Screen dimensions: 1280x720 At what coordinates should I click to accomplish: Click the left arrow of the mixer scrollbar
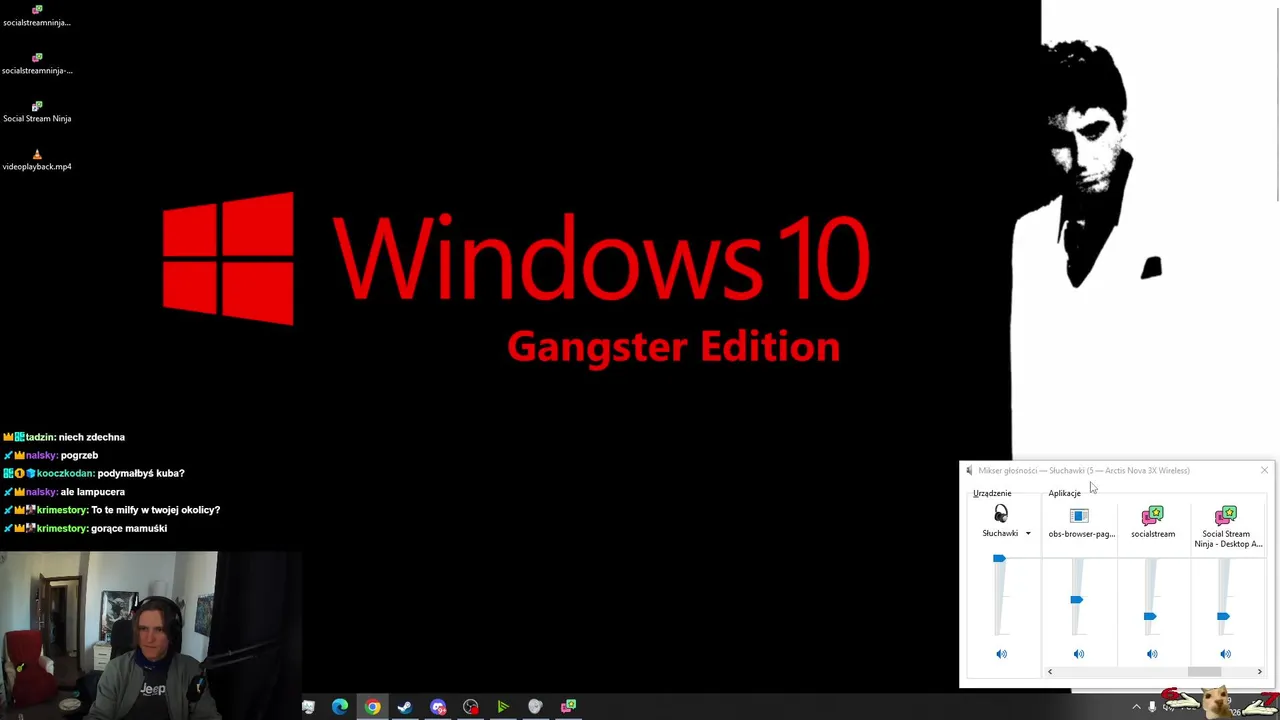[1050, 672]
